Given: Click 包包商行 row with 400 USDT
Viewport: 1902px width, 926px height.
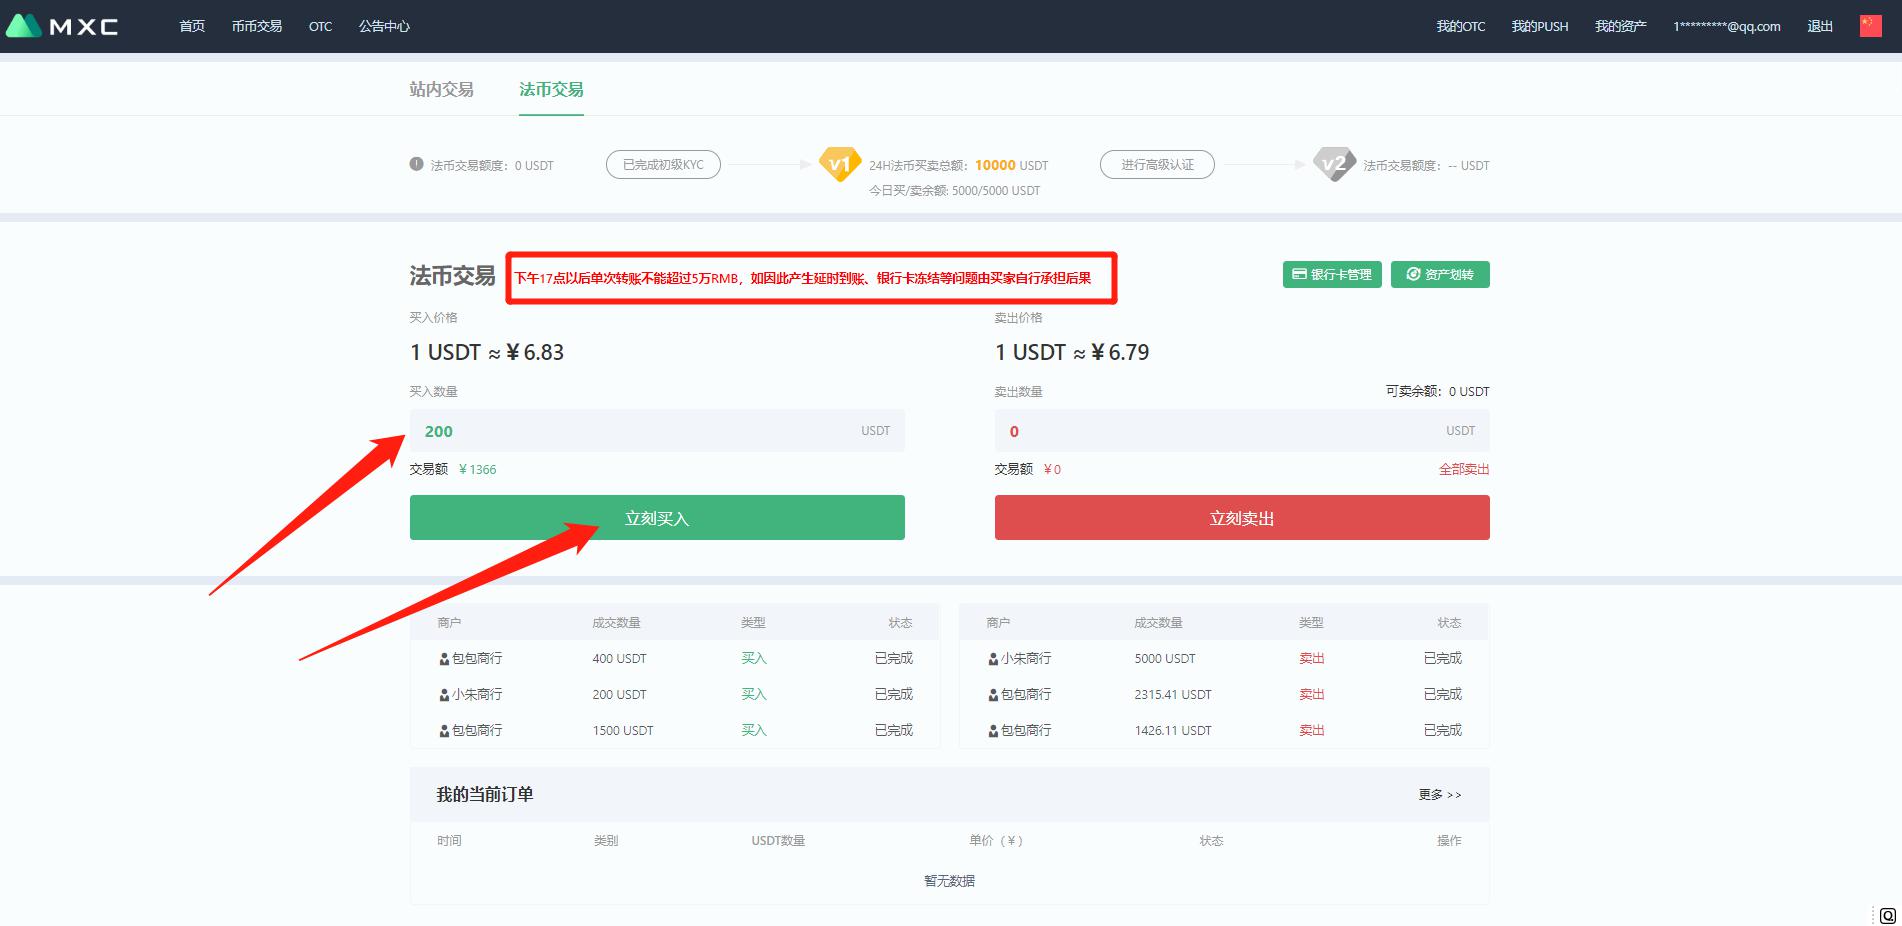Looking at the screenshot, I should 675,658.
